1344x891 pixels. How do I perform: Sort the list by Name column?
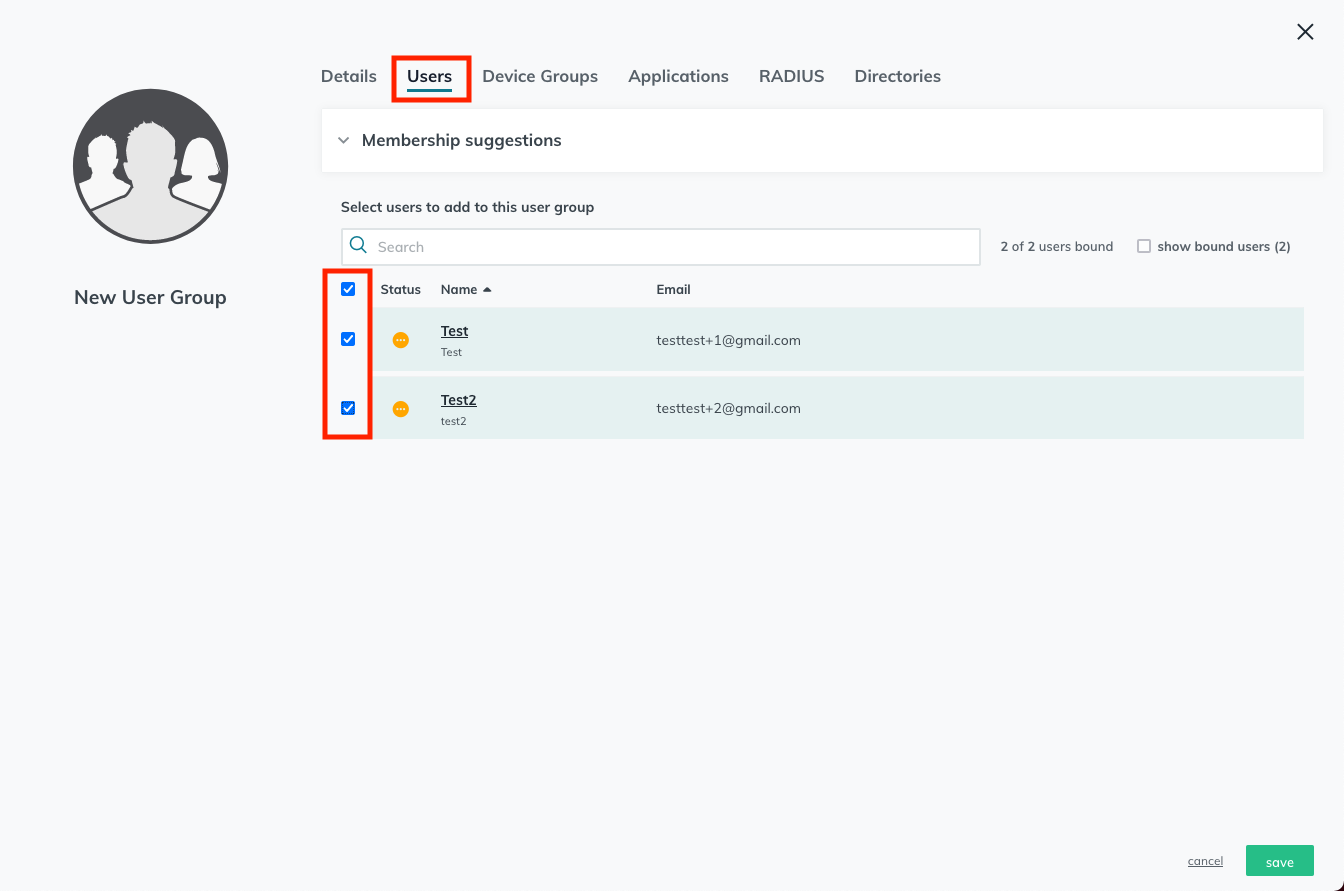(x=459, y=289)
